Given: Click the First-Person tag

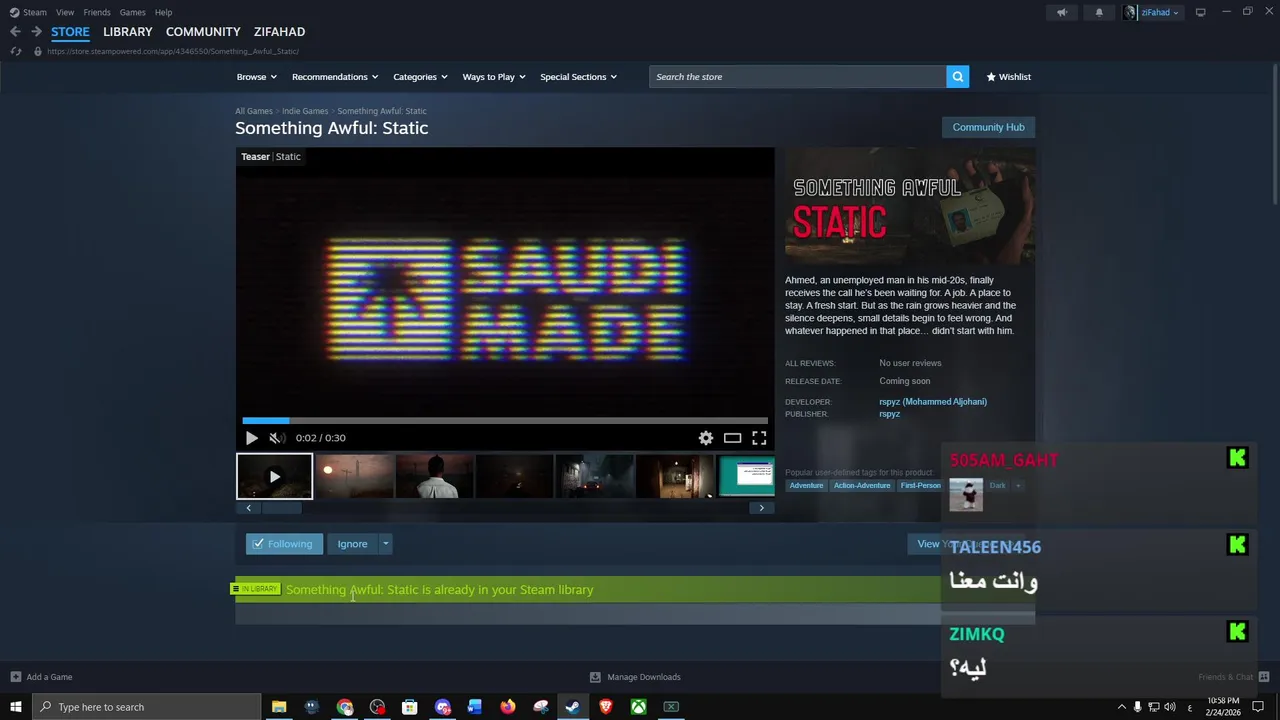Looking at the screenshot, I should pyautogui.click(x=920, y=486).
